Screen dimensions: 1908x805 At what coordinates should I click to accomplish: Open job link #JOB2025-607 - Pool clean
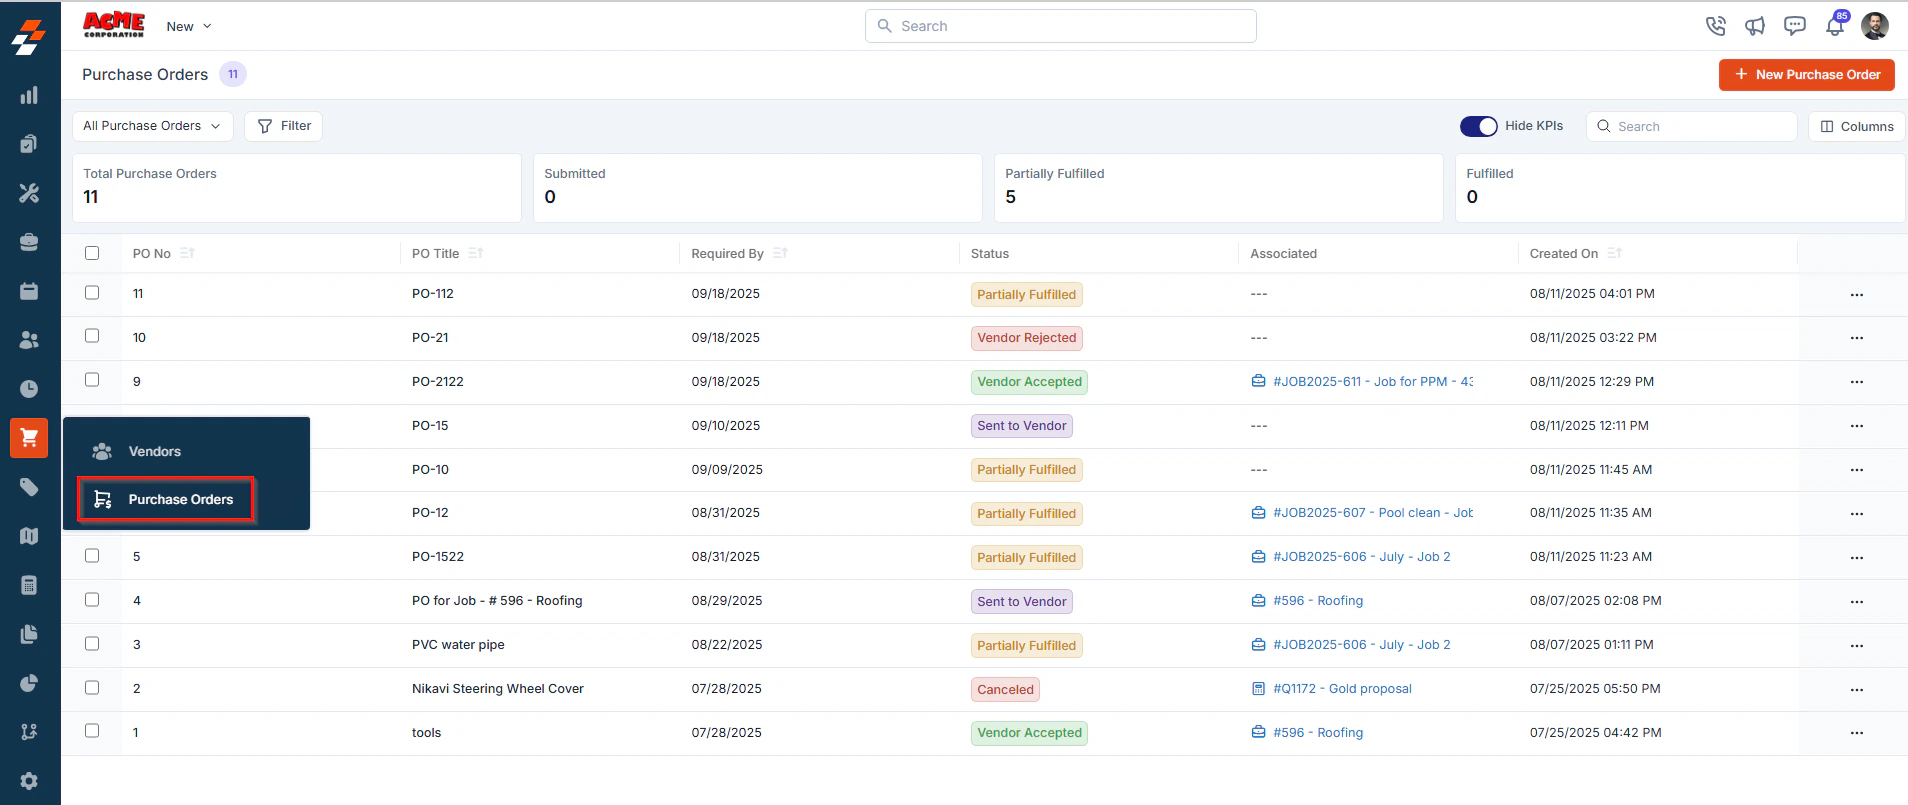[x=1373, y=512]
